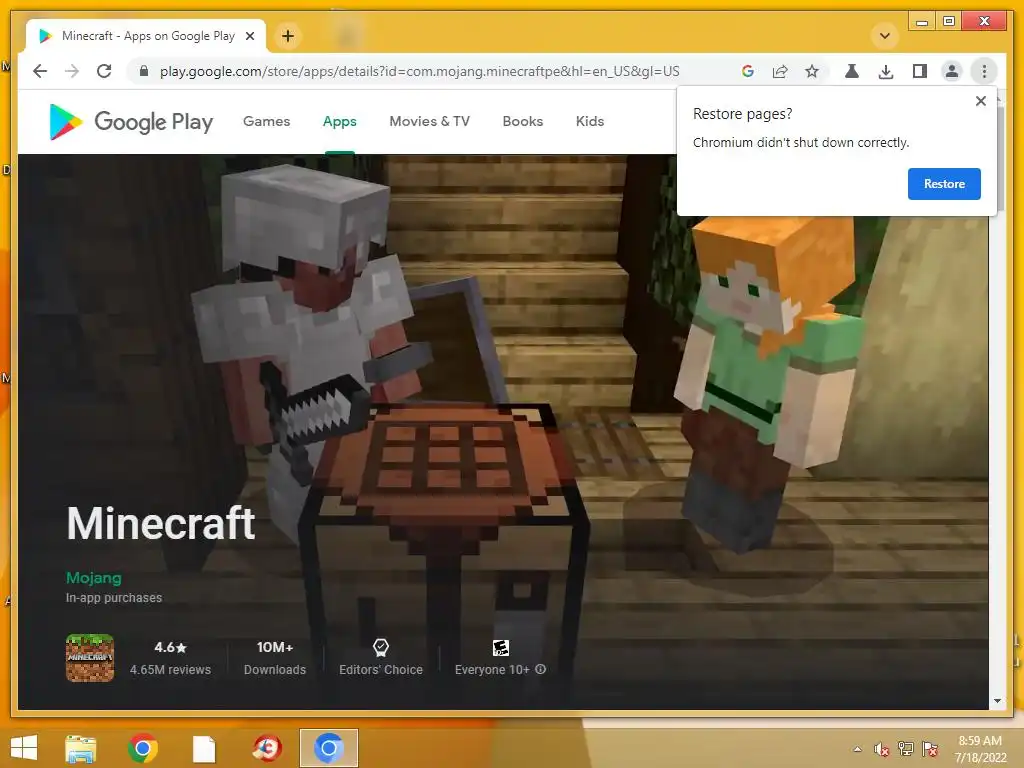
Task: Open the Movies & TV section
Action: 430,121
